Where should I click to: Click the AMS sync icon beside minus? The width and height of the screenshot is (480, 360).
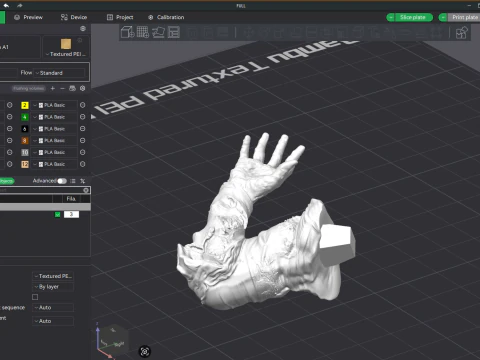72,88
